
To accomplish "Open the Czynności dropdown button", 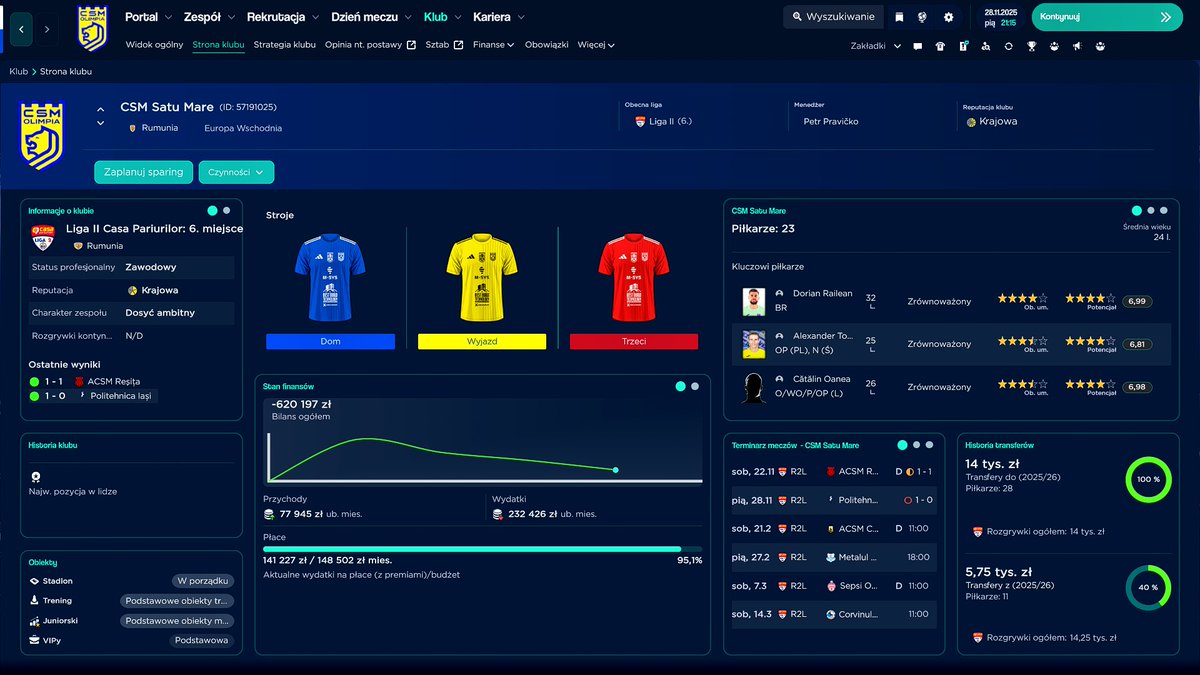I will click(x=236, y=172).
